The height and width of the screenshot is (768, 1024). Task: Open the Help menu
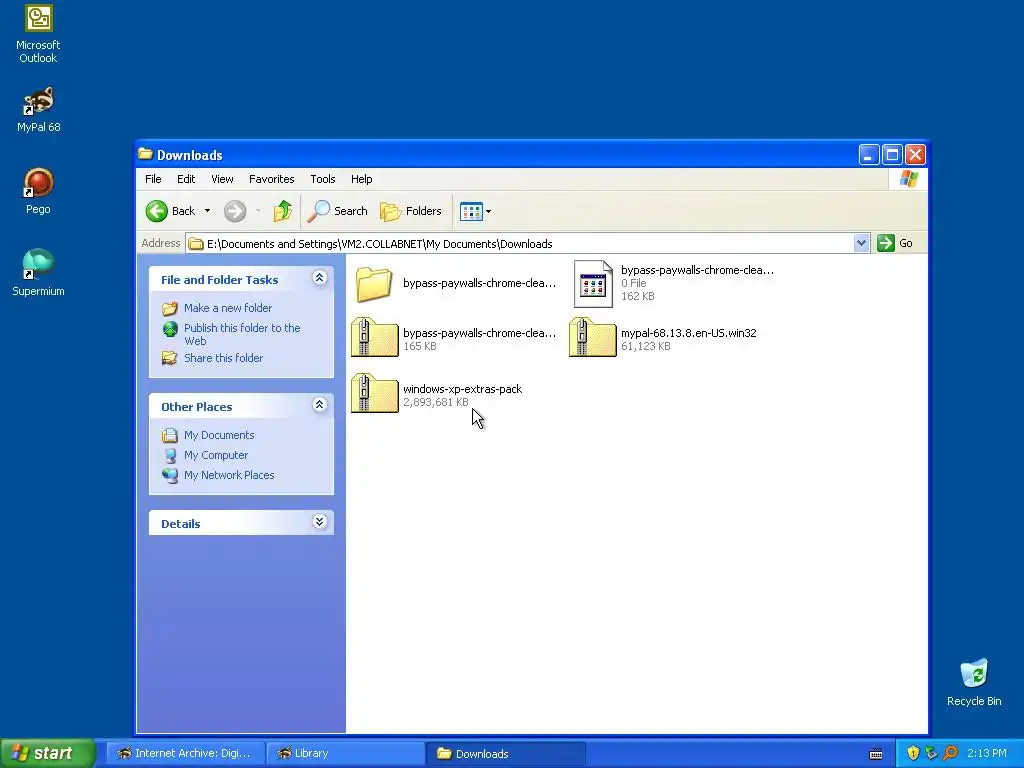[361, 179]
